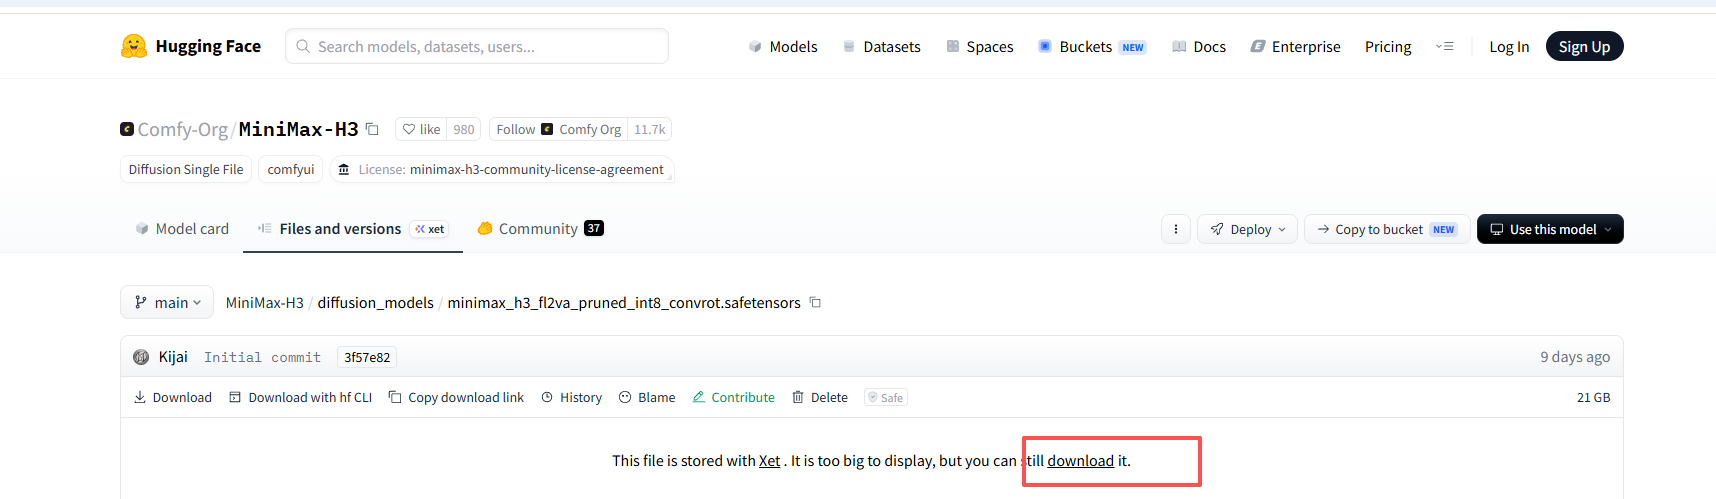The height and width of the screenshot is (499, 1716).
Task: Follow the Comfy Org organization
Action: [516, 129]
